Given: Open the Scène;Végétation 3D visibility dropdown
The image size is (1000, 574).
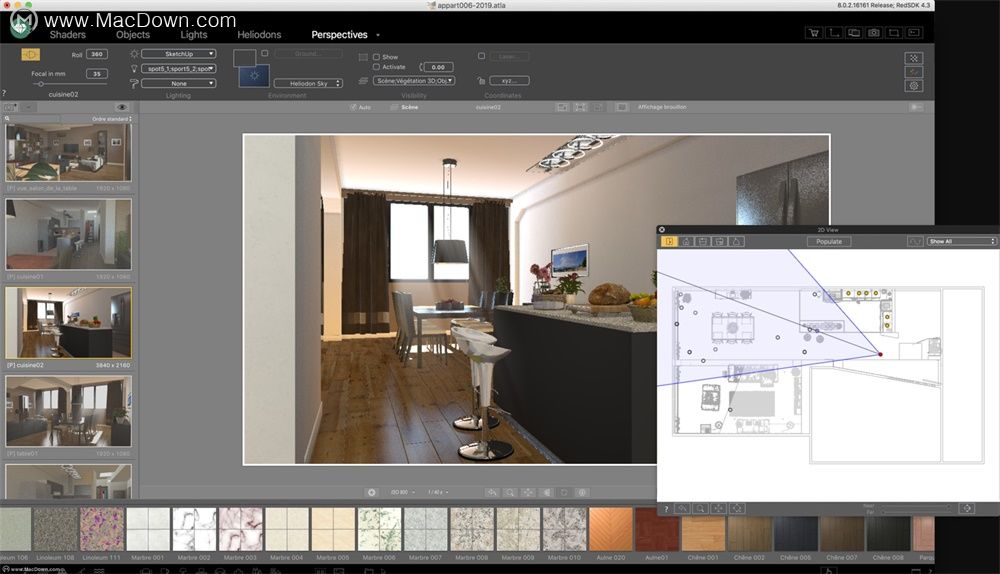Looking at the screenshot, I should 414,80.
